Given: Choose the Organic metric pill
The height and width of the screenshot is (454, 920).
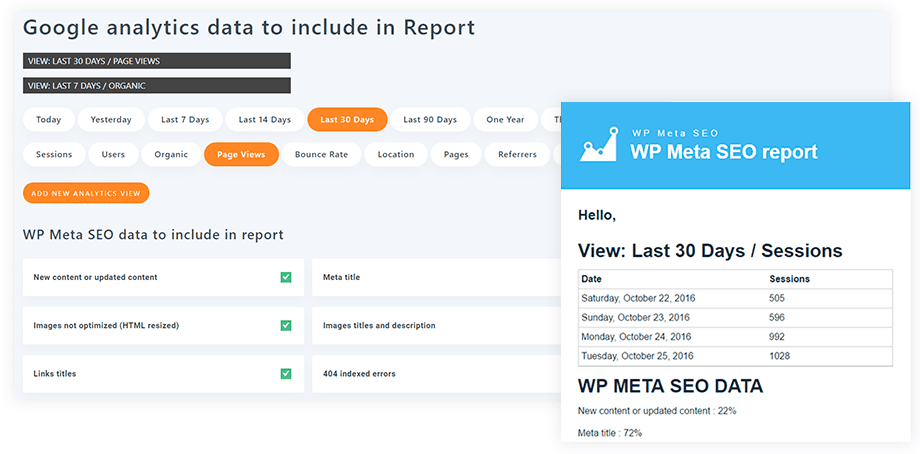Looking at the screenshot, I should pos(170,155).
